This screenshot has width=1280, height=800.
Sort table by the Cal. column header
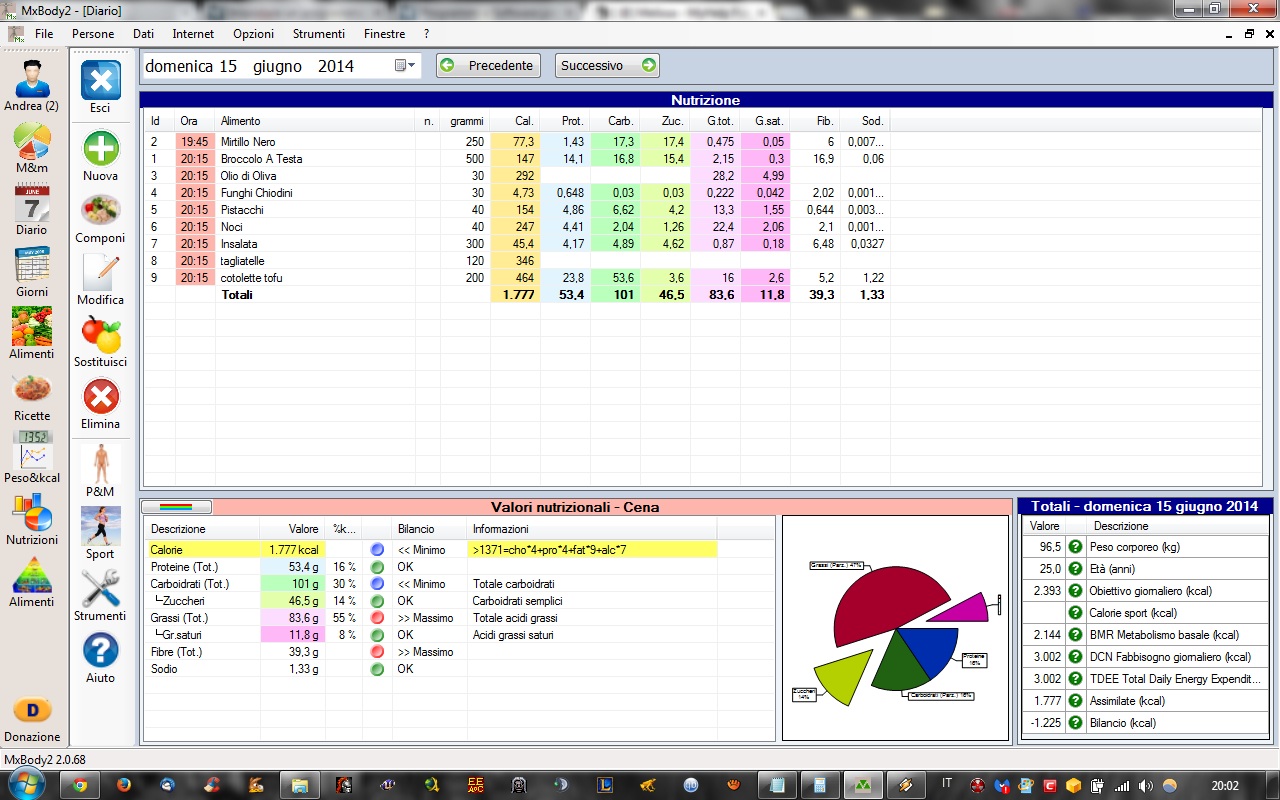[x=523, y=121]
